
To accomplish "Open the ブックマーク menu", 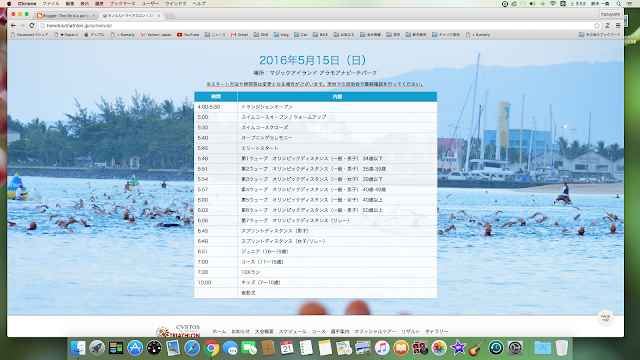I will [x=122, y=3].
